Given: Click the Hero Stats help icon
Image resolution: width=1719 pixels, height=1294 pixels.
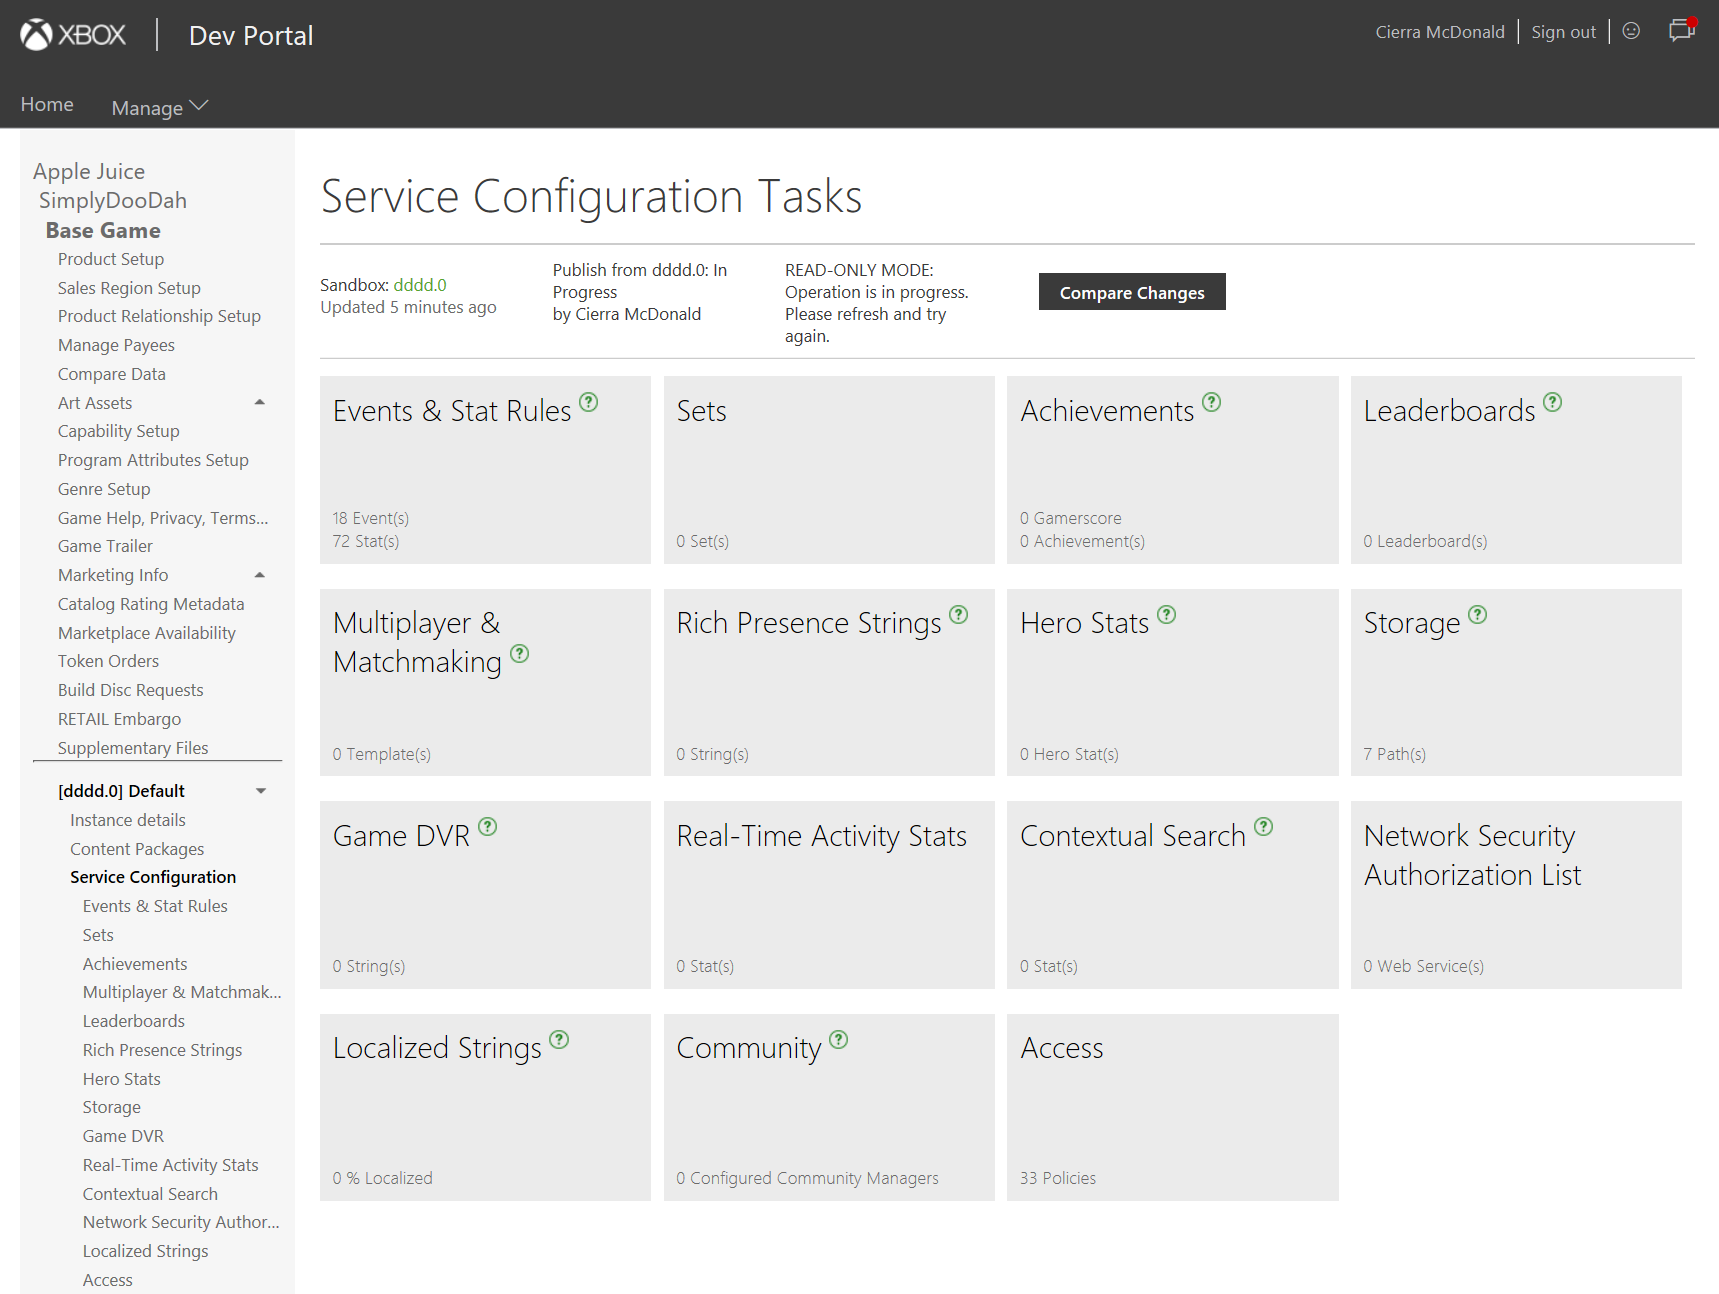Looking at the screenshot, I should point(1166,615).
